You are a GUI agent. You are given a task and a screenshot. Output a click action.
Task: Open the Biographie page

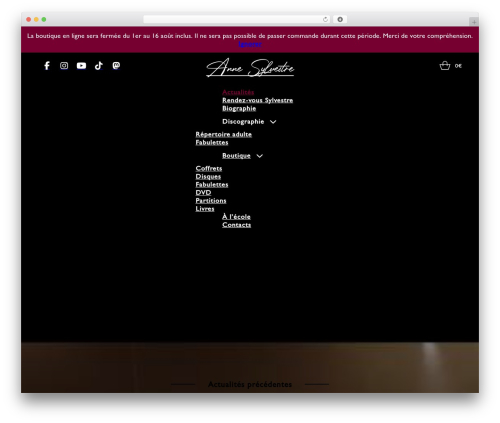[239, 108]
